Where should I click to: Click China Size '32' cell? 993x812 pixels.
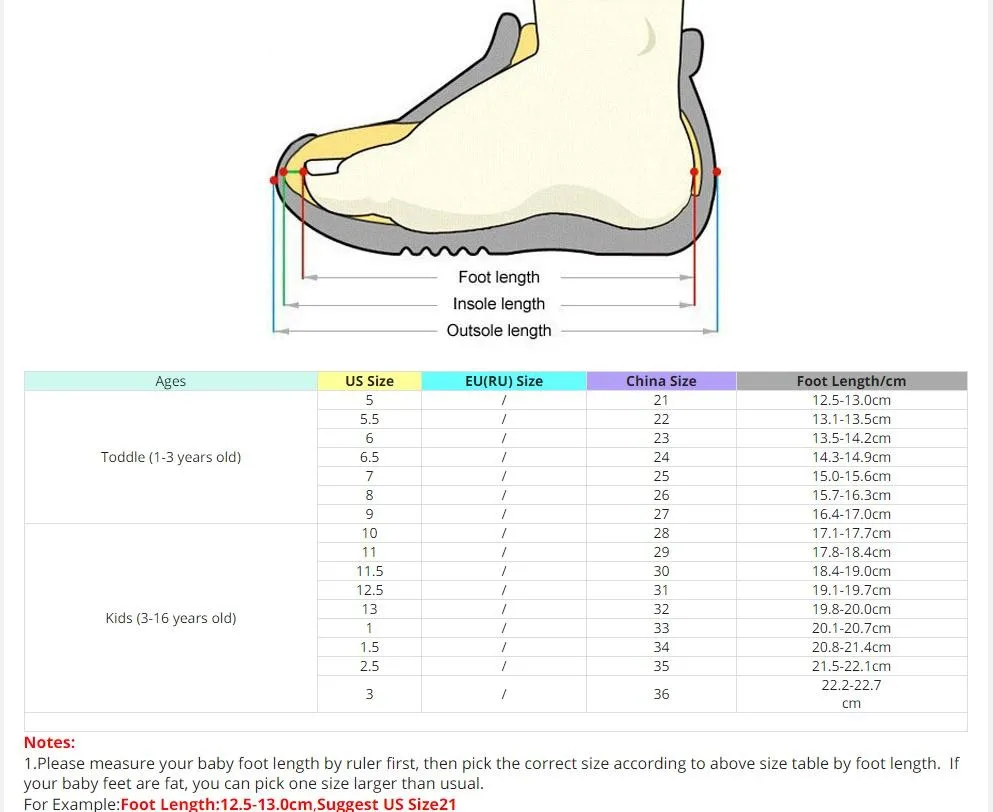[661, 609]
